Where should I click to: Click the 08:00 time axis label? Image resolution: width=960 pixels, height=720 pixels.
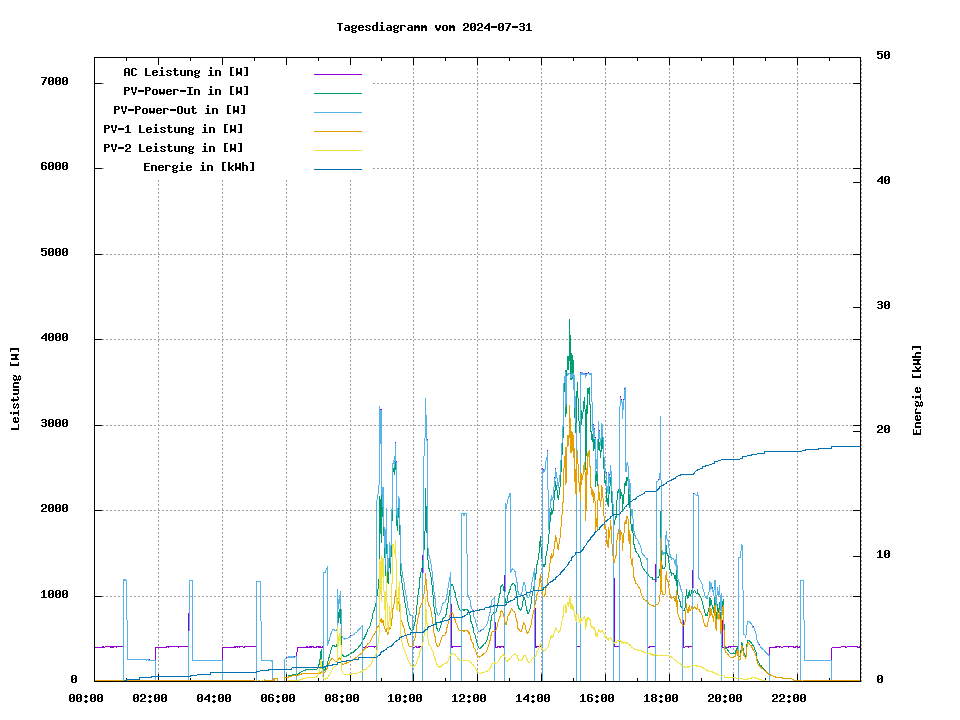[x=341, y=698]
